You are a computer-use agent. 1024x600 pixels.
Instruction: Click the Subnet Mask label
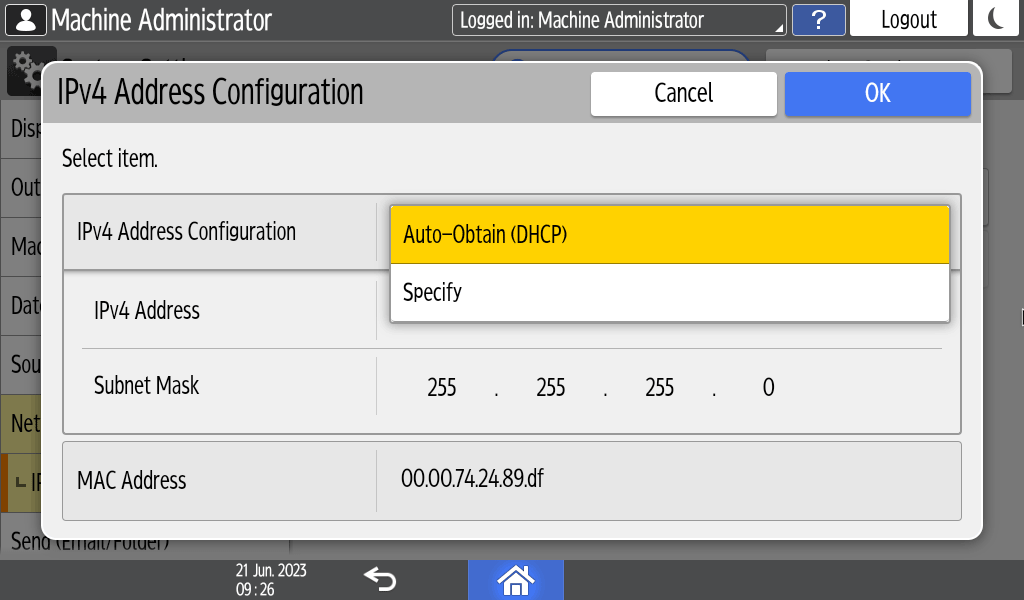pyautogui.click(x=147, y=385)
